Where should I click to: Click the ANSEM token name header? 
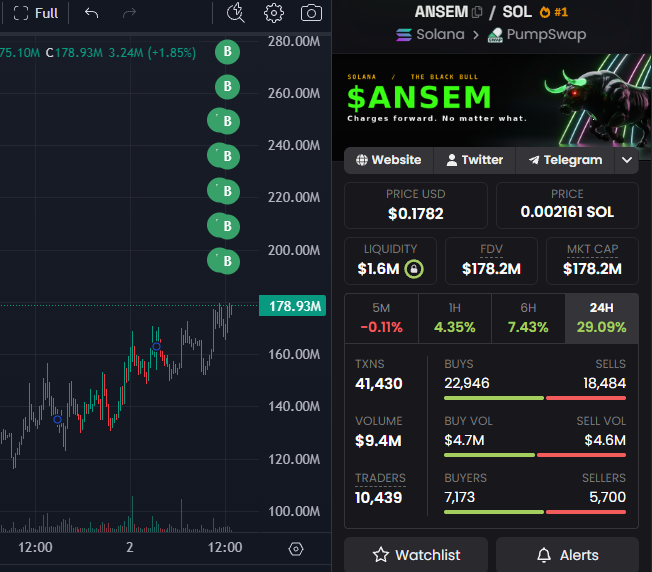pyautogui.click(x=441, y=12)
